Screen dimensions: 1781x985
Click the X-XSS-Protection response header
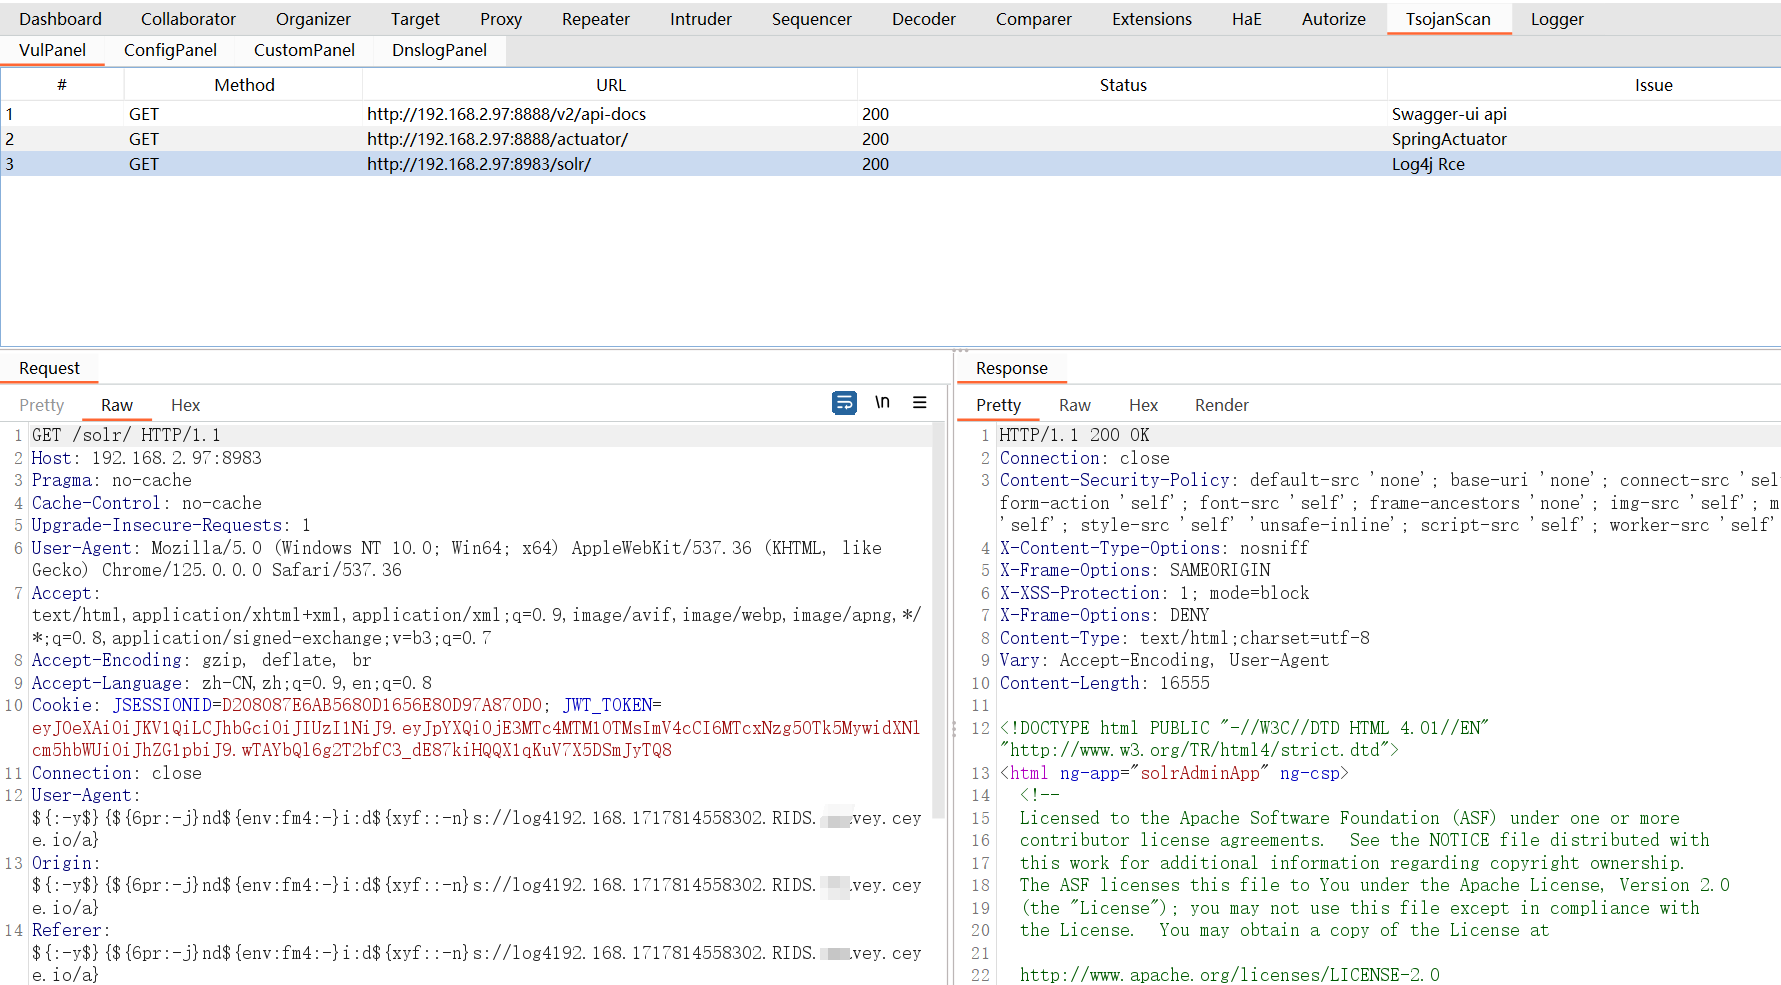(x=1154, y=593)
